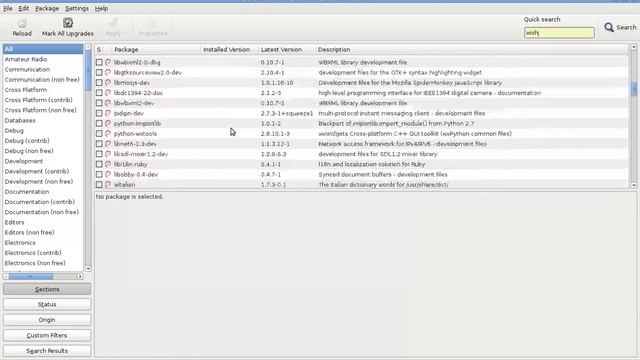Sort by the Package column header

(156, 49)
